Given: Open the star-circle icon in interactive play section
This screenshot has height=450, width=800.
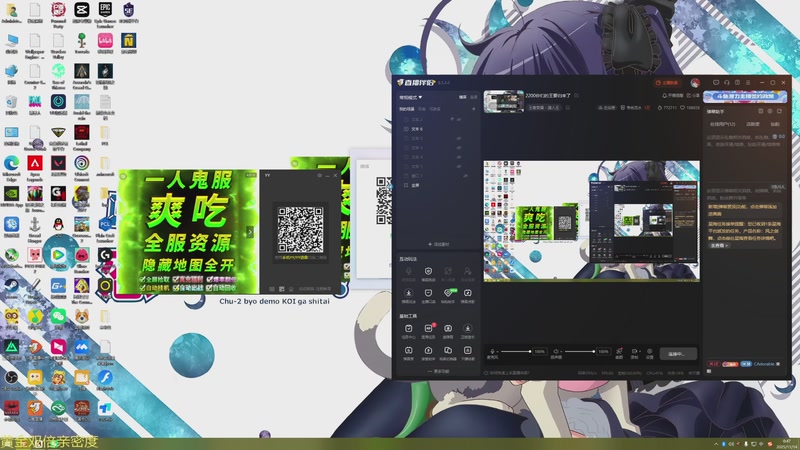Looking at the screenshot, I should (x=409, y=293).
